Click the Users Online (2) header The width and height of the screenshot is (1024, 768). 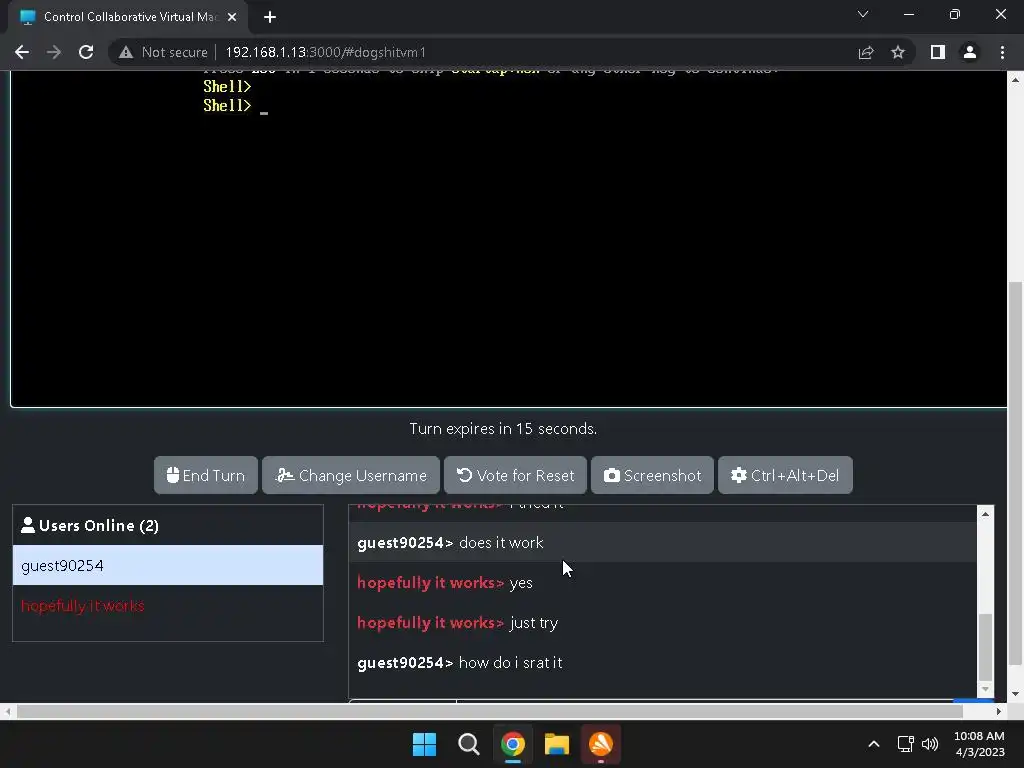point(168,526)
